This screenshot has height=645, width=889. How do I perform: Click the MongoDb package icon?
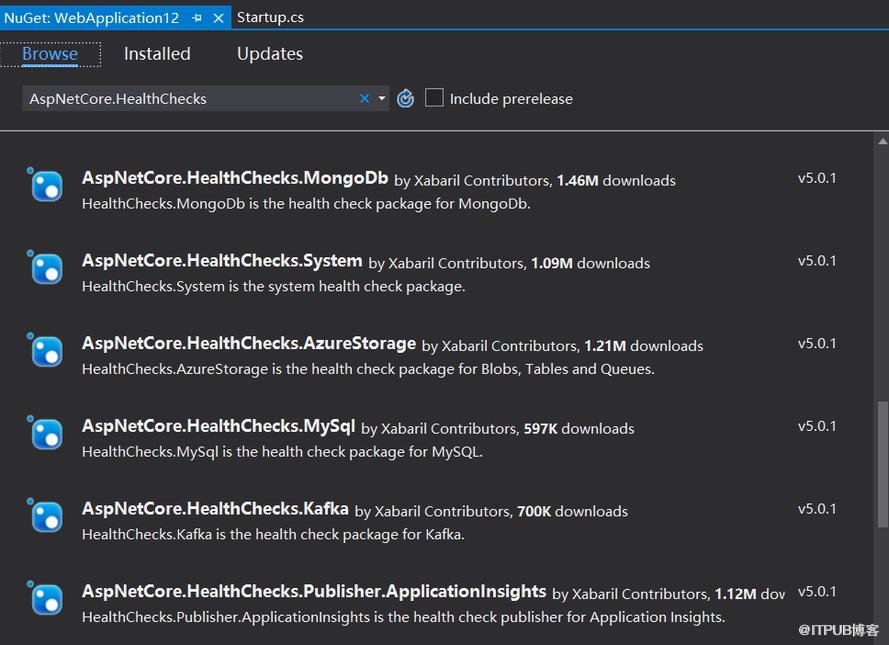(x=45, y=185)
